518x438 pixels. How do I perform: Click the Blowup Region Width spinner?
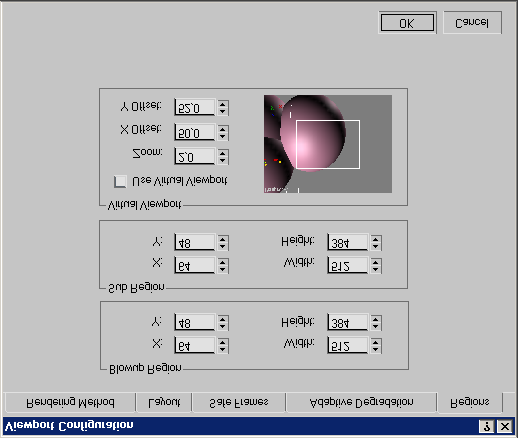[376, 345]
